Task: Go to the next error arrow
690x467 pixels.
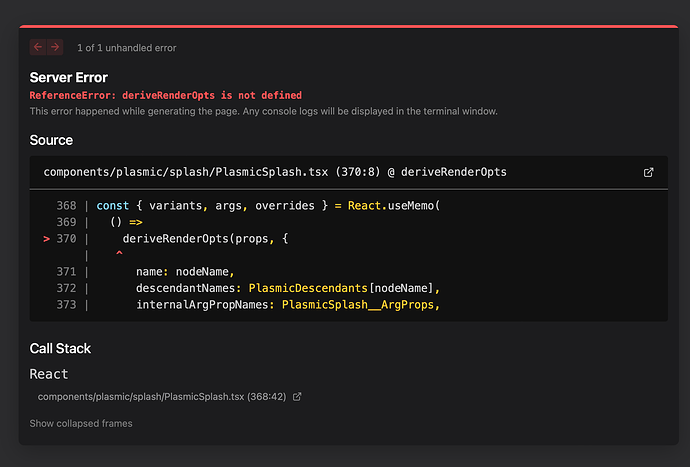Action: coord(55,47)
